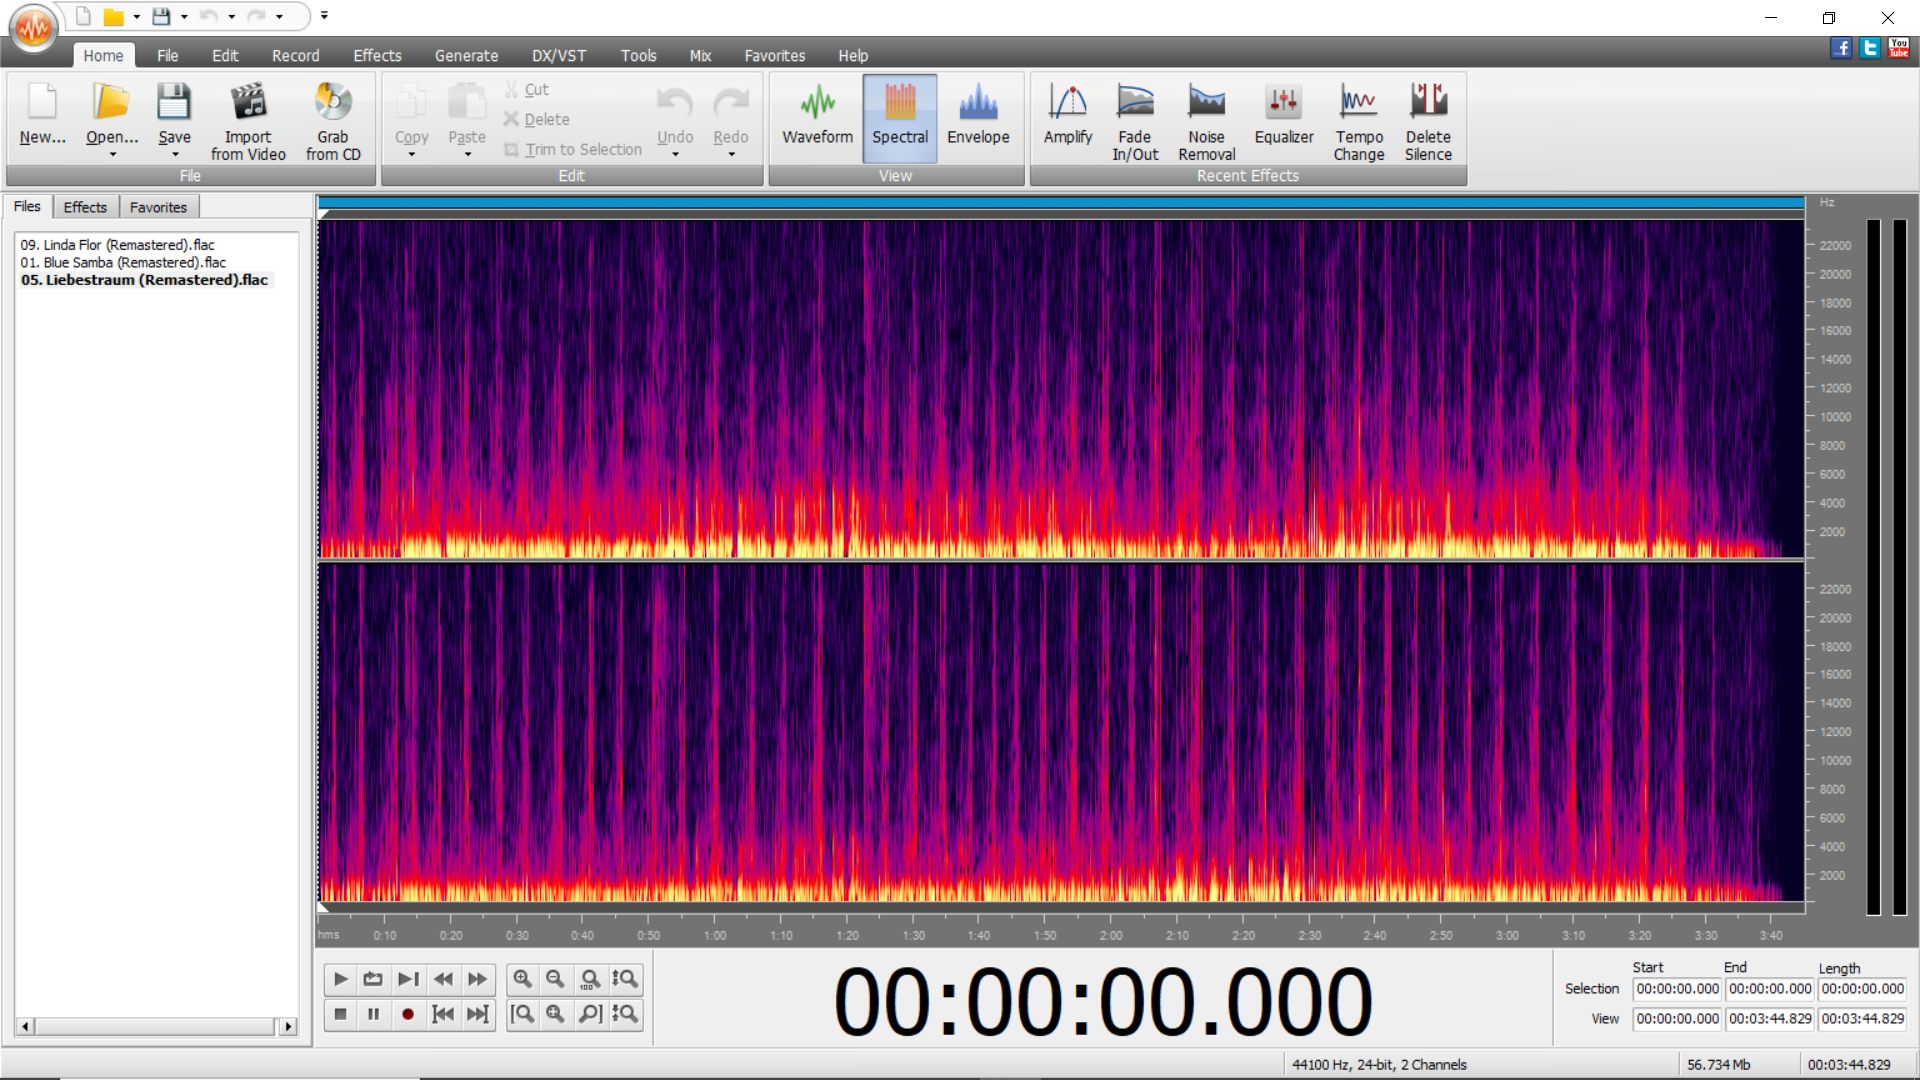Open the DX/VST ribbon tab

pos(559,56)
